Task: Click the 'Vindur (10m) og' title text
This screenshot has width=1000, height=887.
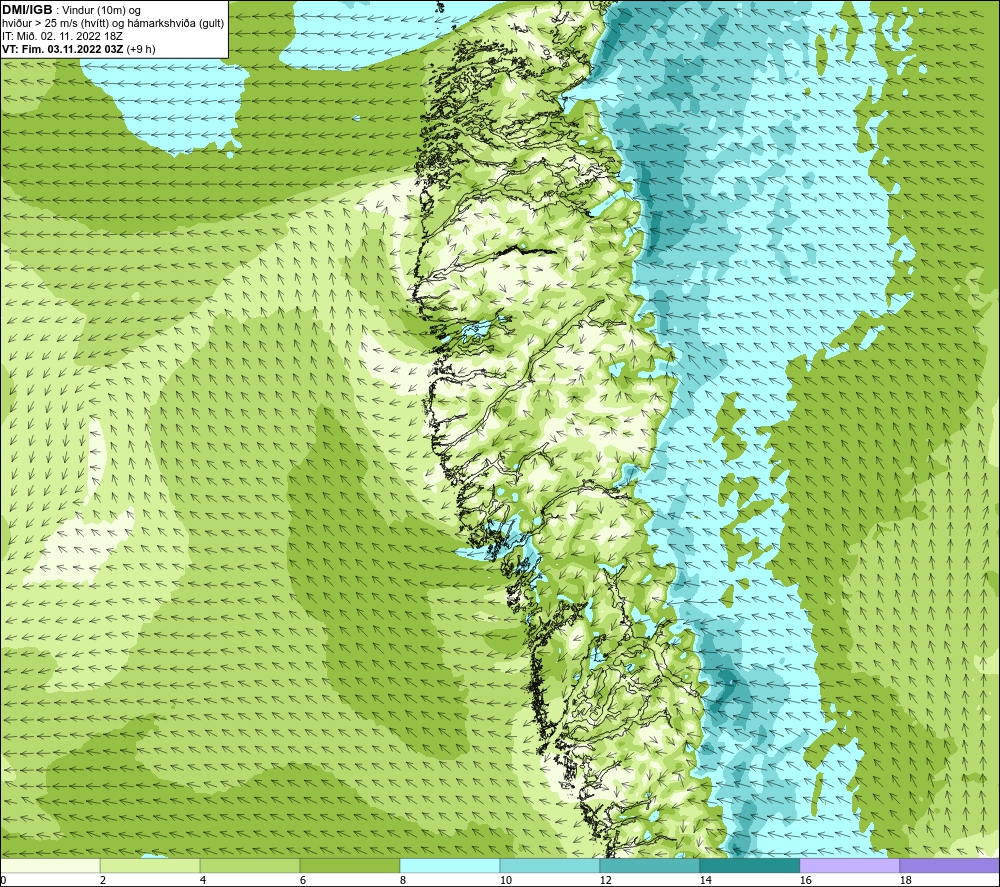Action: [101, 11]
